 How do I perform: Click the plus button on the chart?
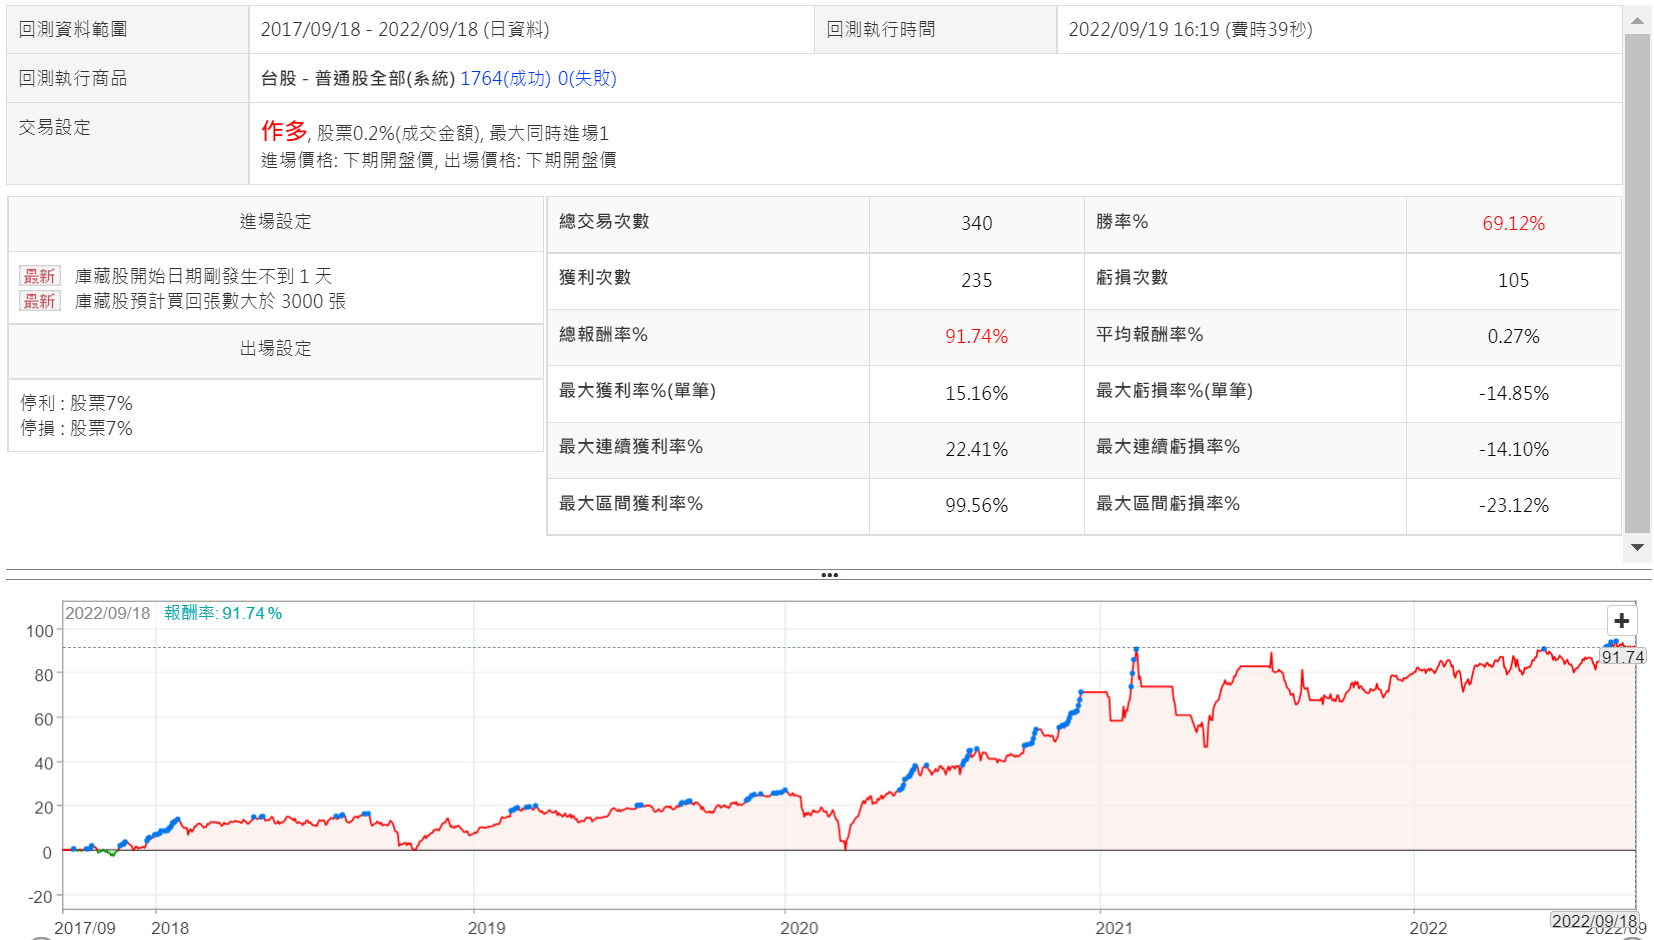coord(1621,621)
